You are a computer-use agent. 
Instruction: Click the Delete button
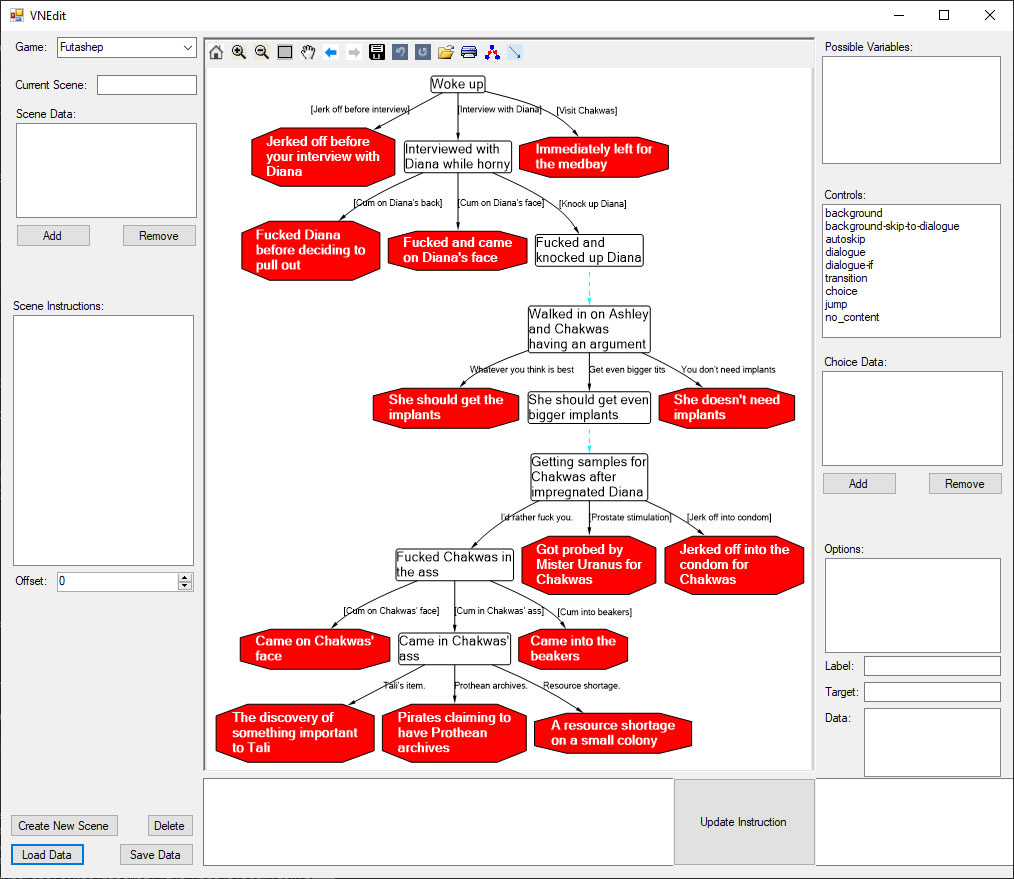[x=170, y=825]
